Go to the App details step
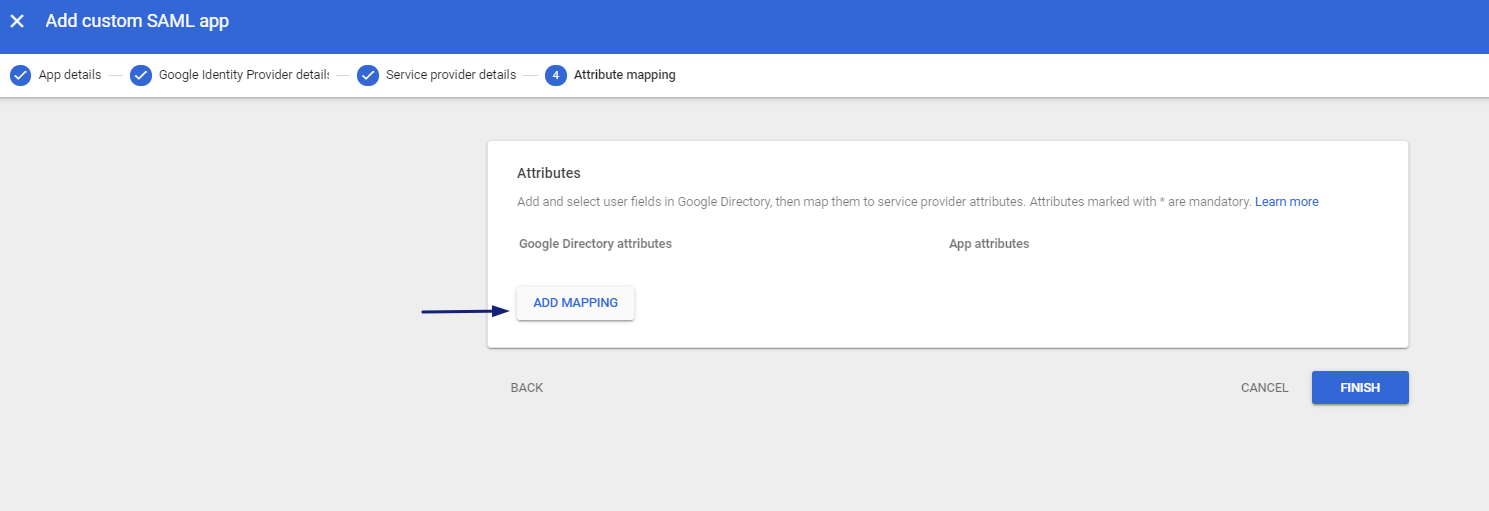 pyautogui.click(x=70, y=75)
